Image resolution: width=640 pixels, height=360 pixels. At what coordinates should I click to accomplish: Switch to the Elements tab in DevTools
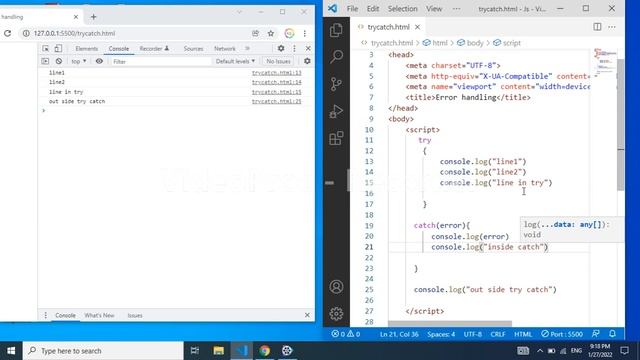(x=87, y=49)
